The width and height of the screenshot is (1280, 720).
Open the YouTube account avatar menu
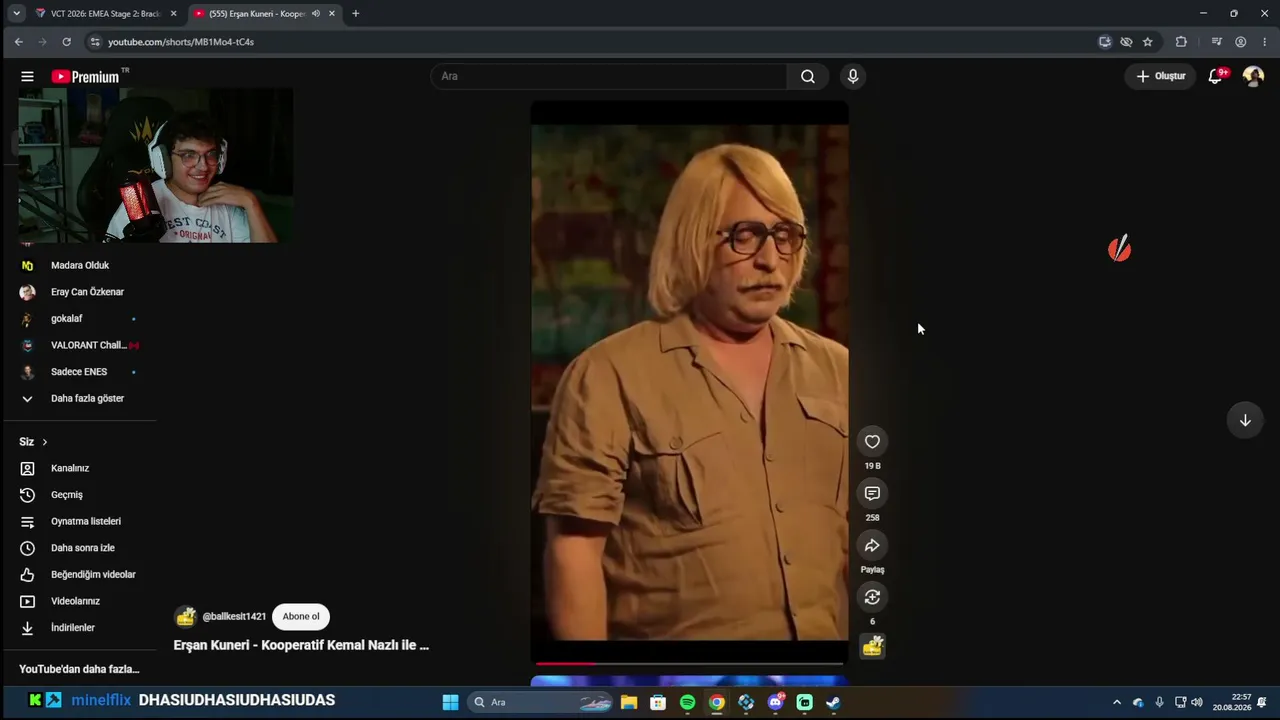click(1253, 76)
